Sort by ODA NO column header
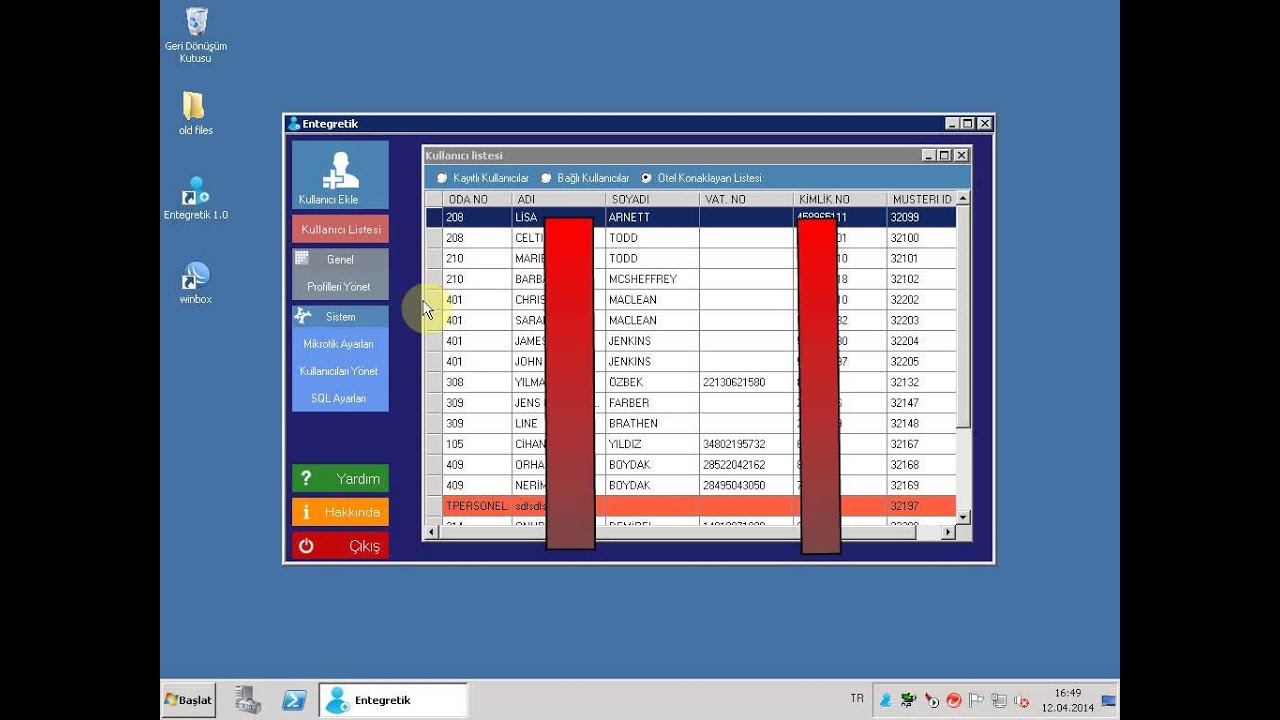 click(x=477, y=199)
